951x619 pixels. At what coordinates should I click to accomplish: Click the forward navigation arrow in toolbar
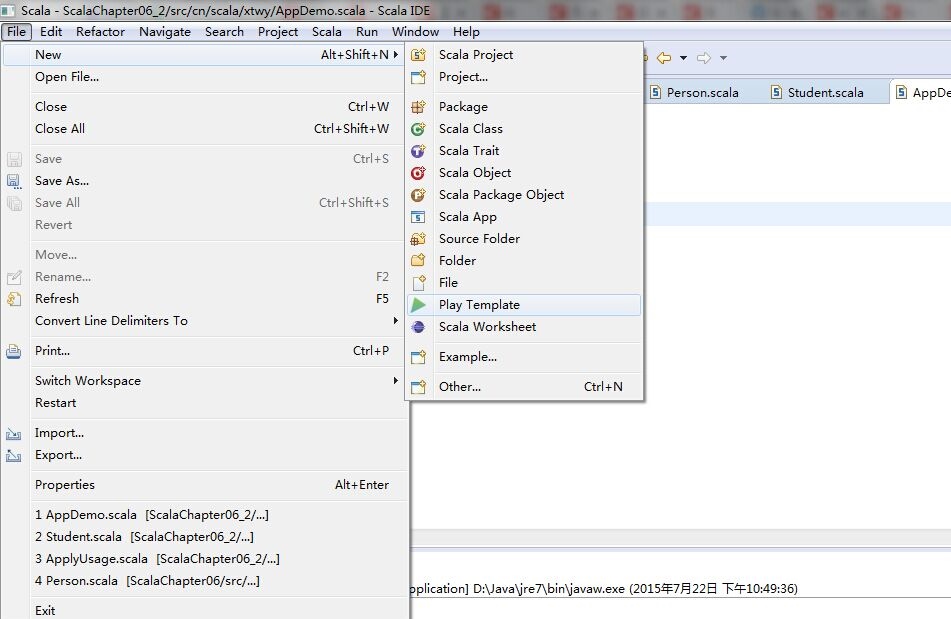click(x=704, y=58)
